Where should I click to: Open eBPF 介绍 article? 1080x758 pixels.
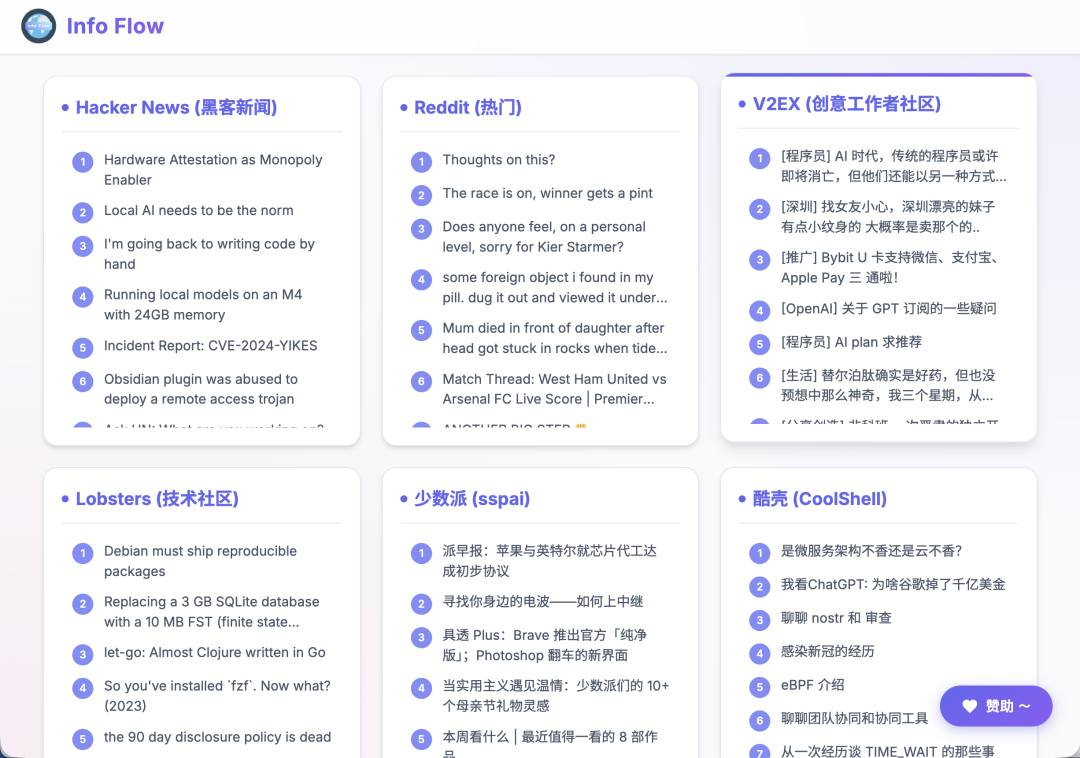pos(813,685)
